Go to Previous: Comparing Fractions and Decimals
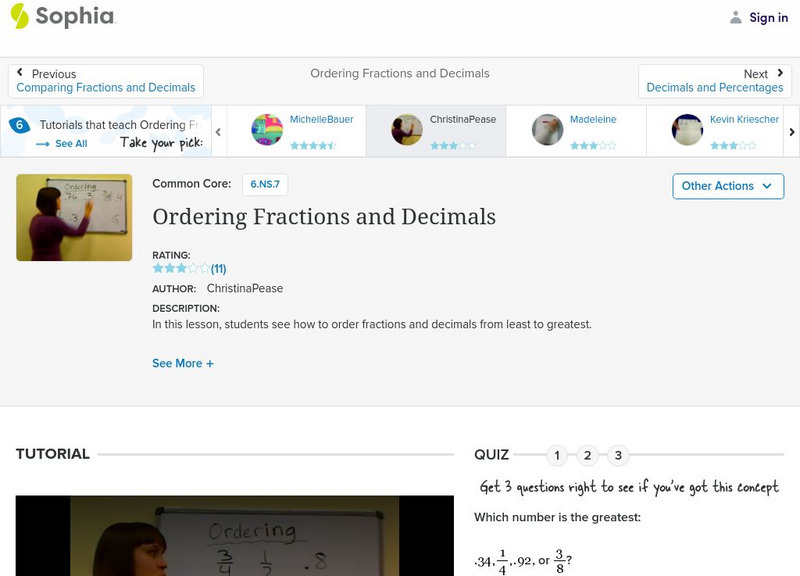The image size is (800, 576). [x=106, y=81]
